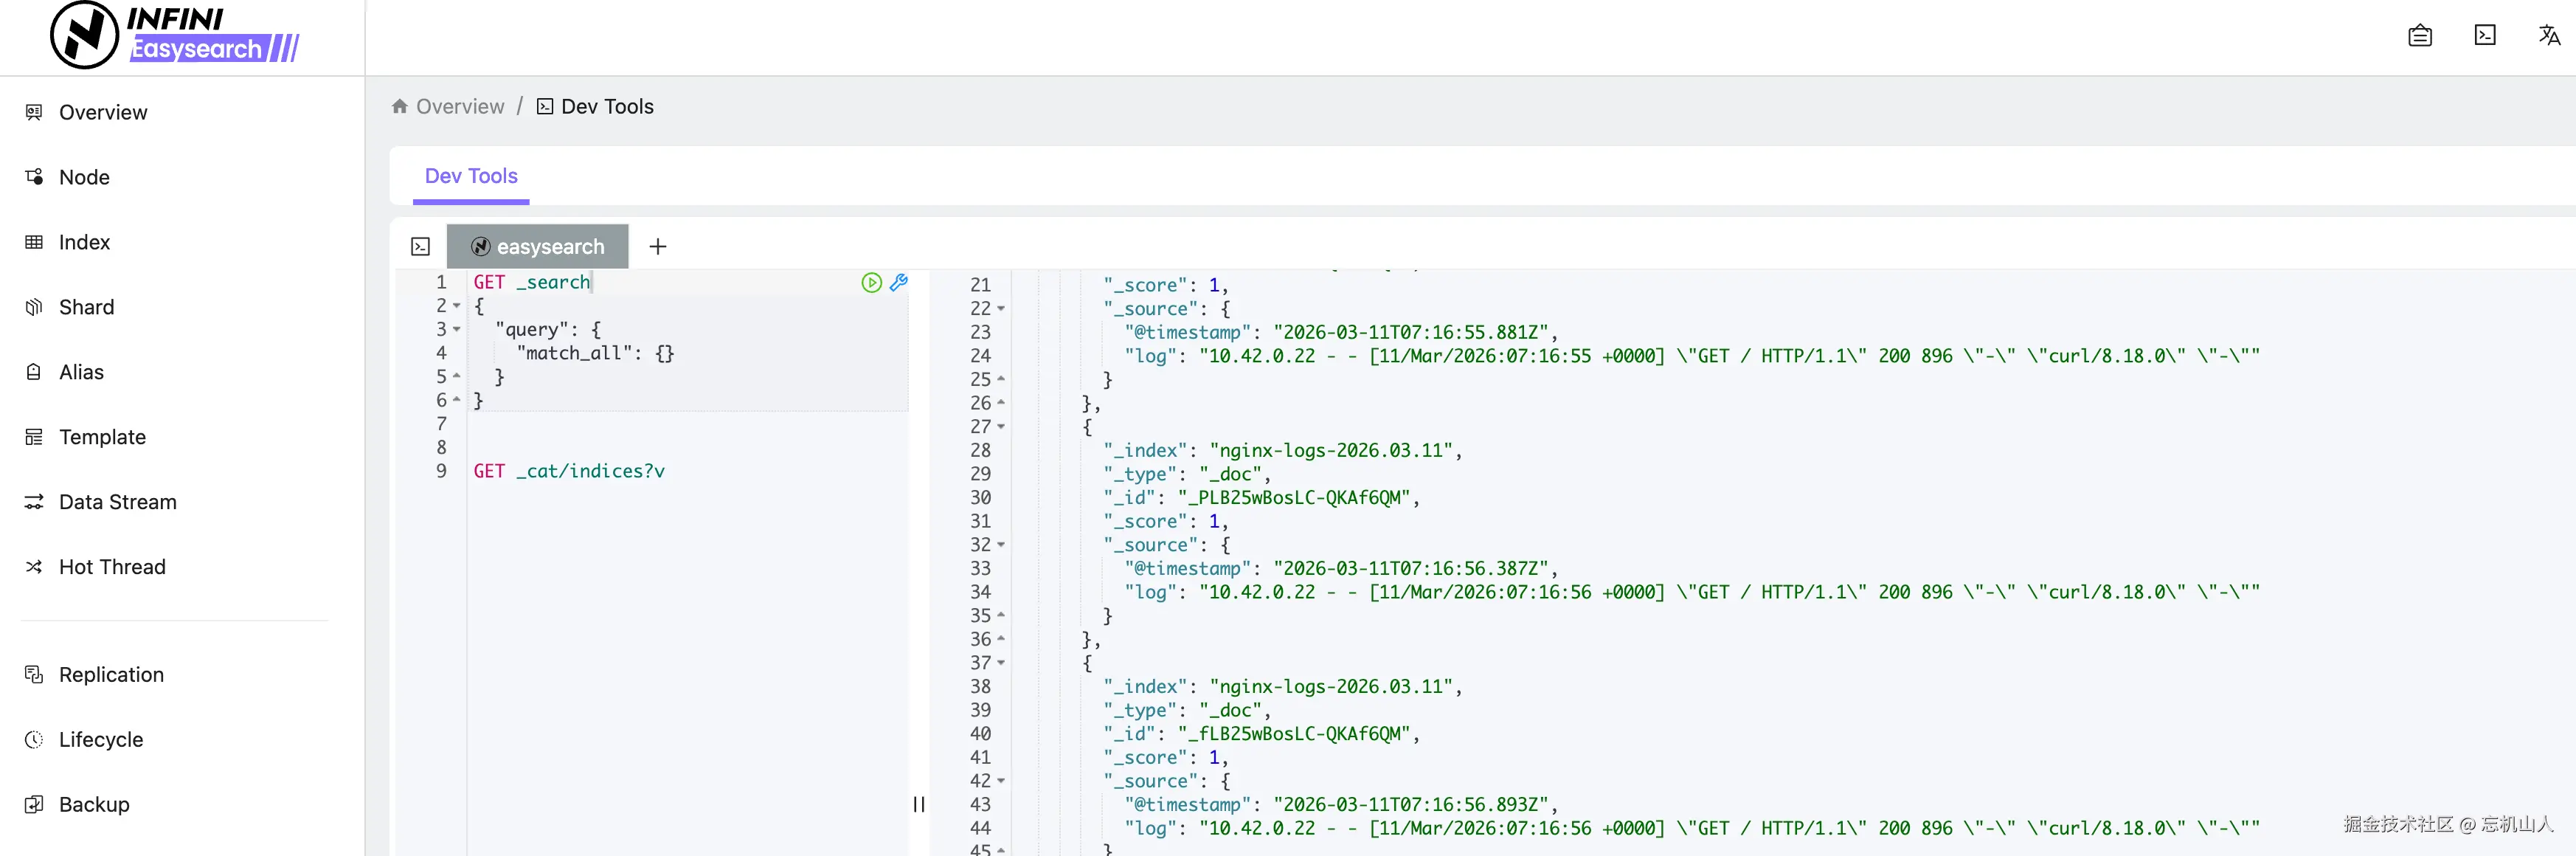Collapse response object at line 27
This screenshot has height=856, width=2576.
point(1001,427)
